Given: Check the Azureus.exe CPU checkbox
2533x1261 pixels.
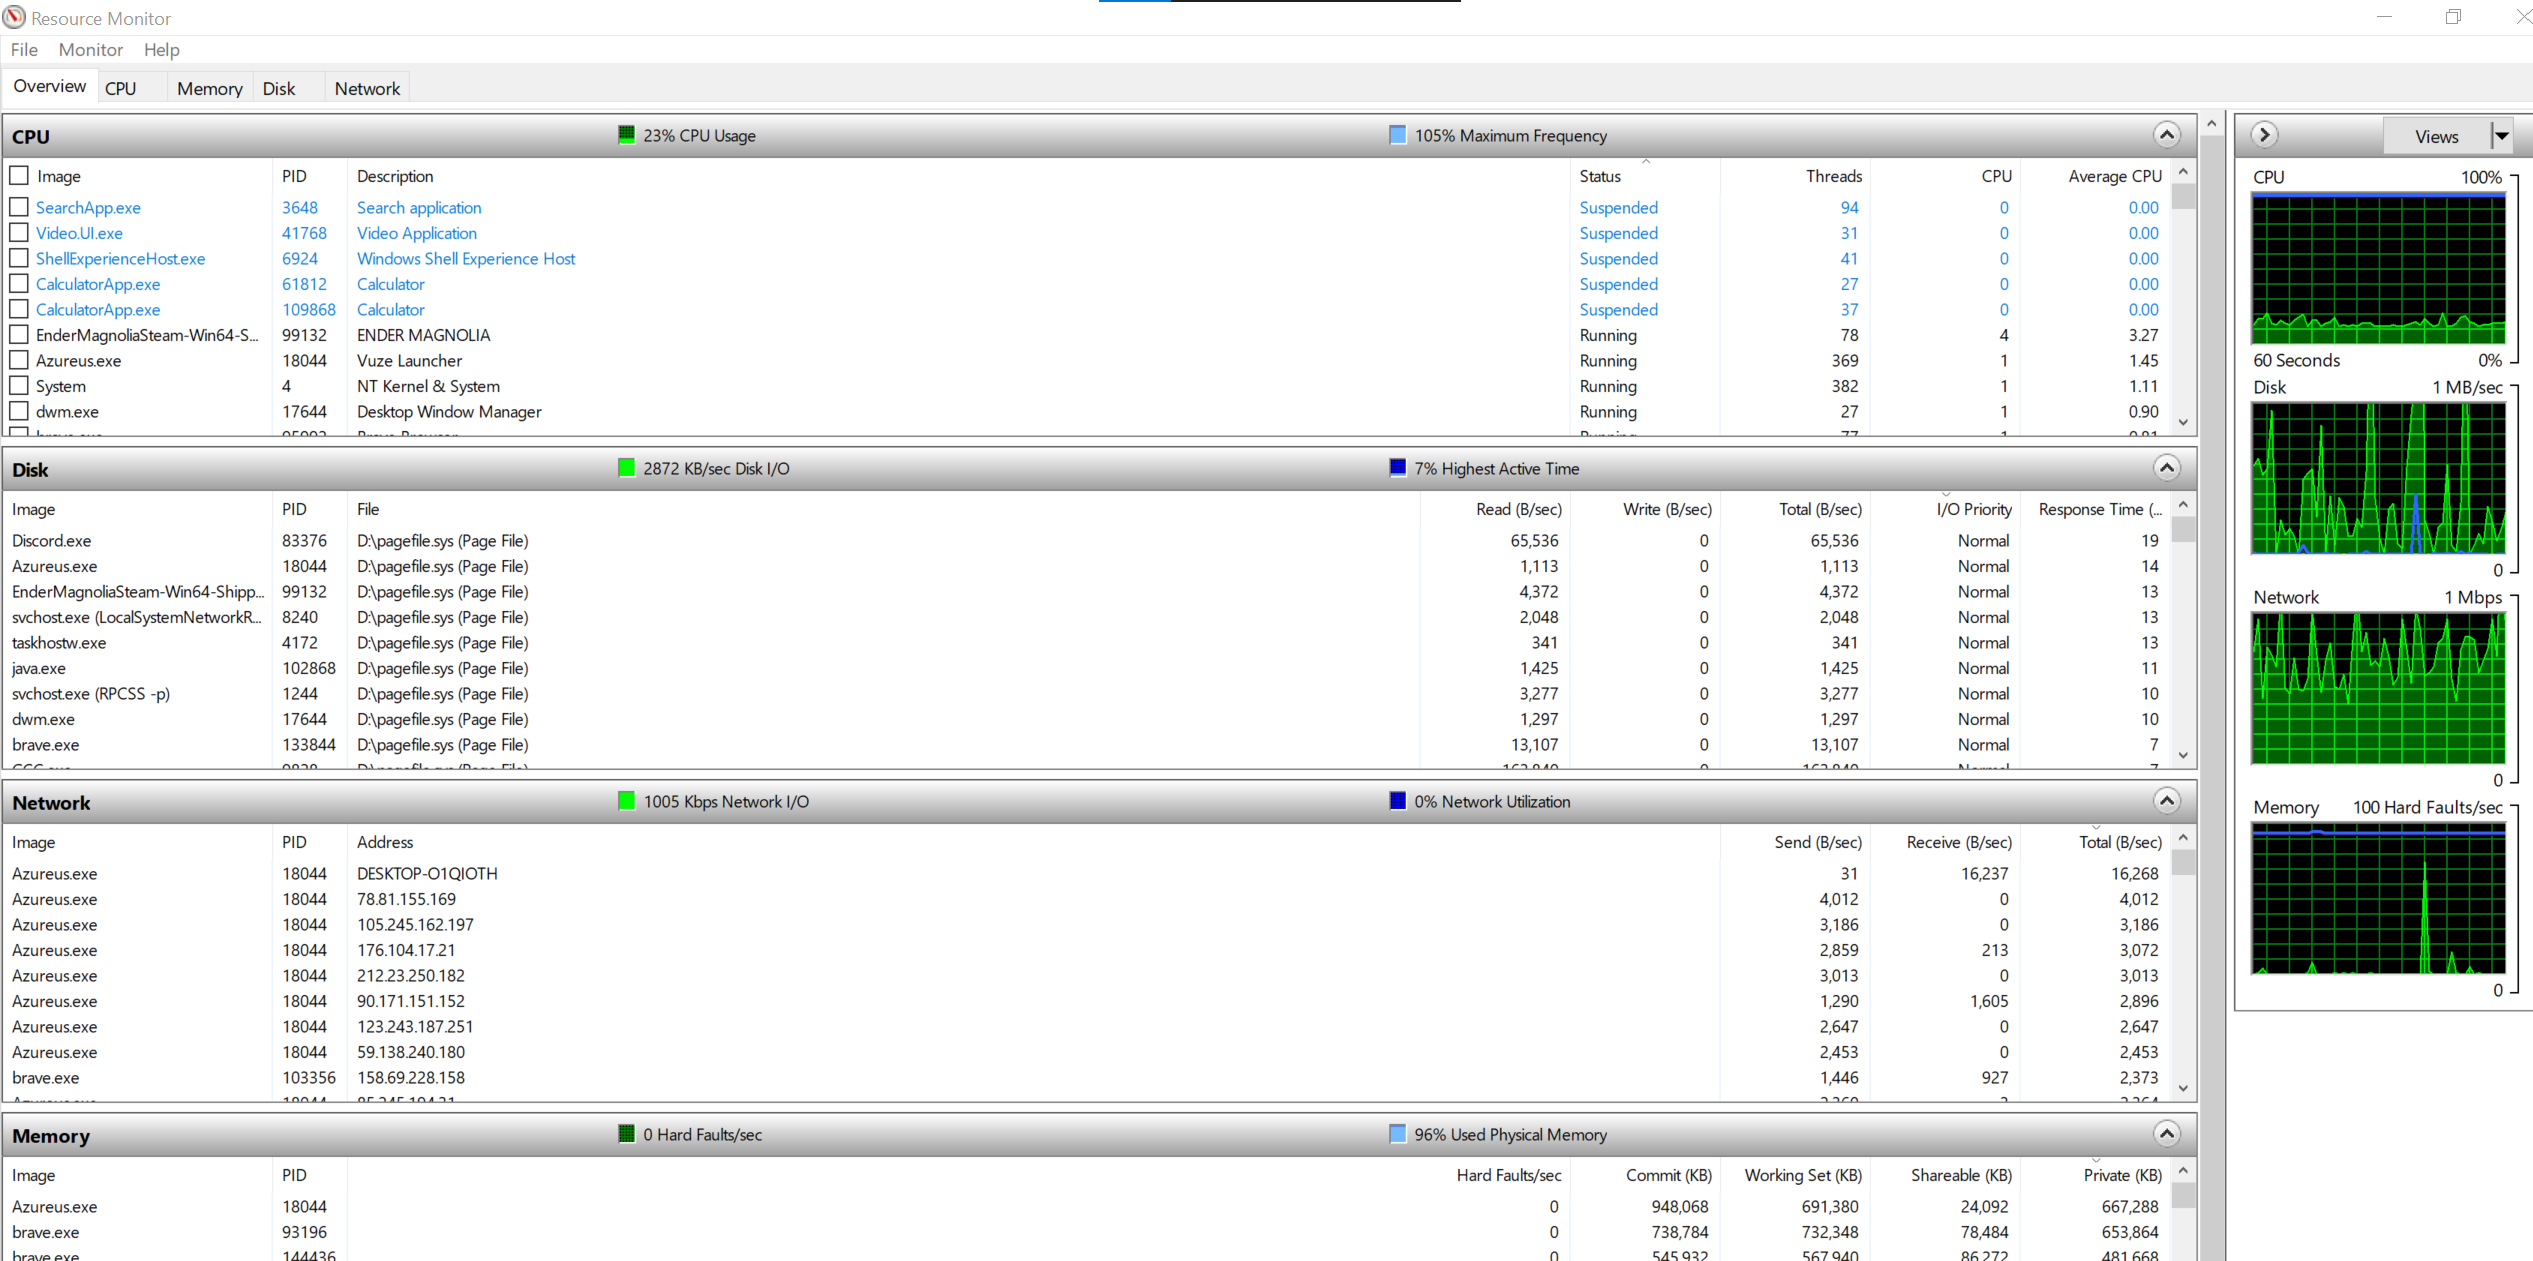Looking at the screenshot, I should (19, 360).
